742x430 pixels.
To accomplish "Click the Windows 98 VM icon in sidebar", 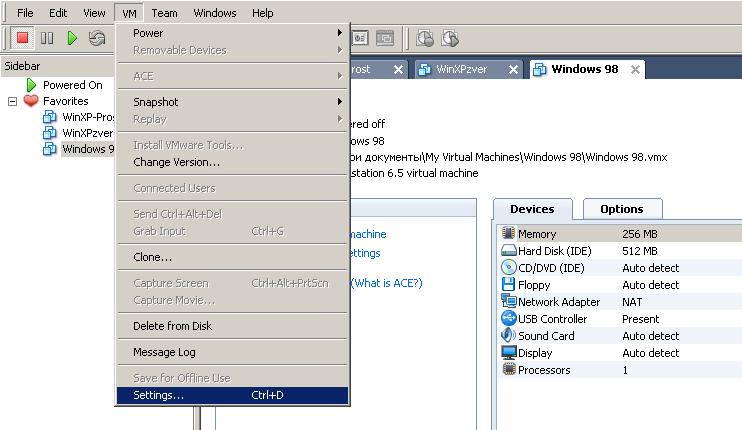I will pos(50,149).
